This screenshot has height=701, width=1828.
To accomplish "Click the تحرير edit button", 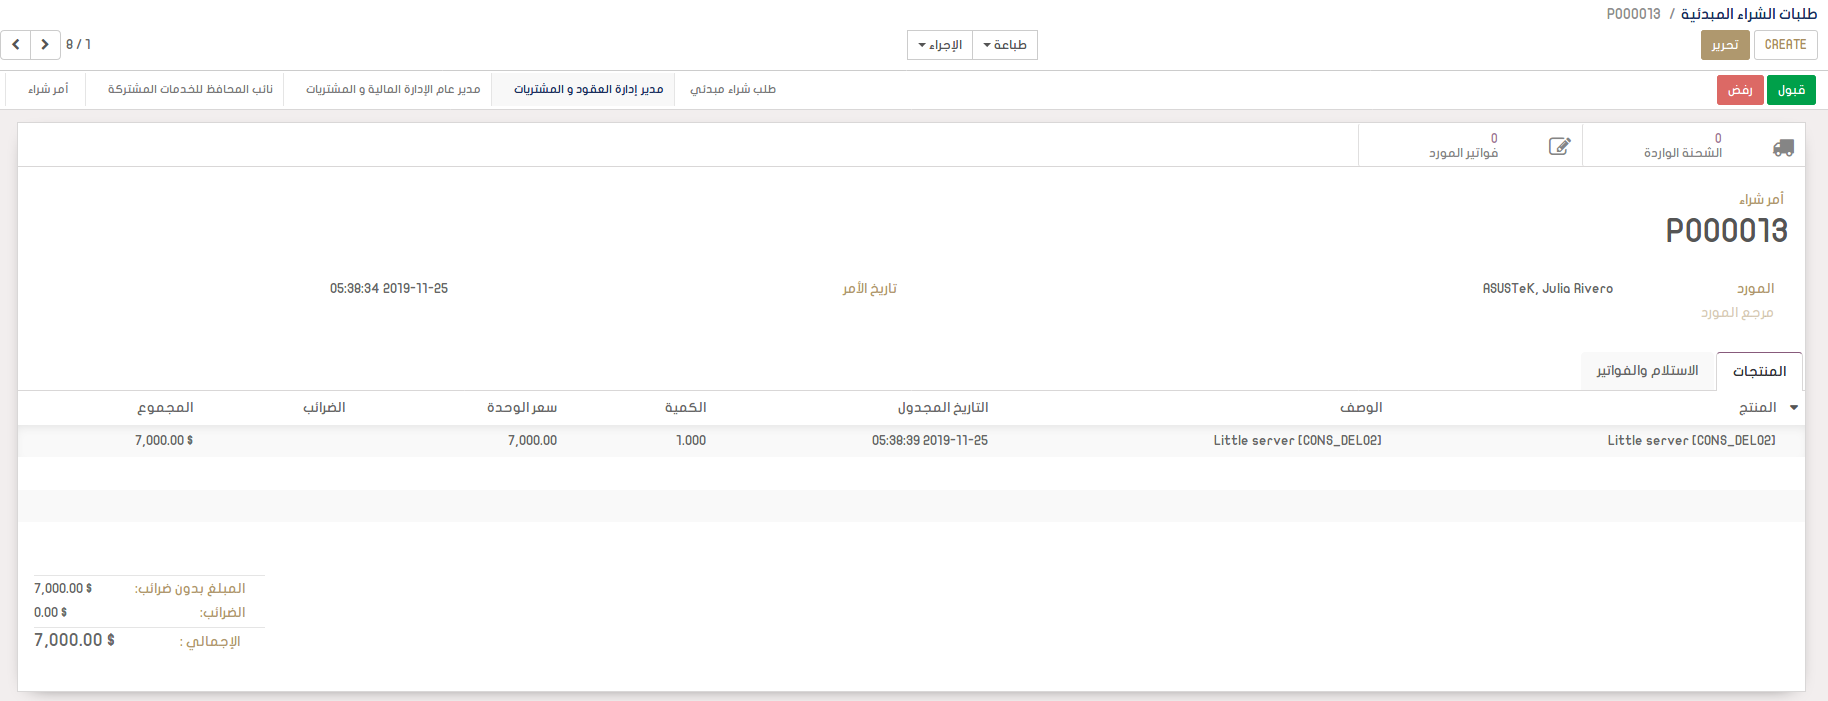I will 1725,45.
